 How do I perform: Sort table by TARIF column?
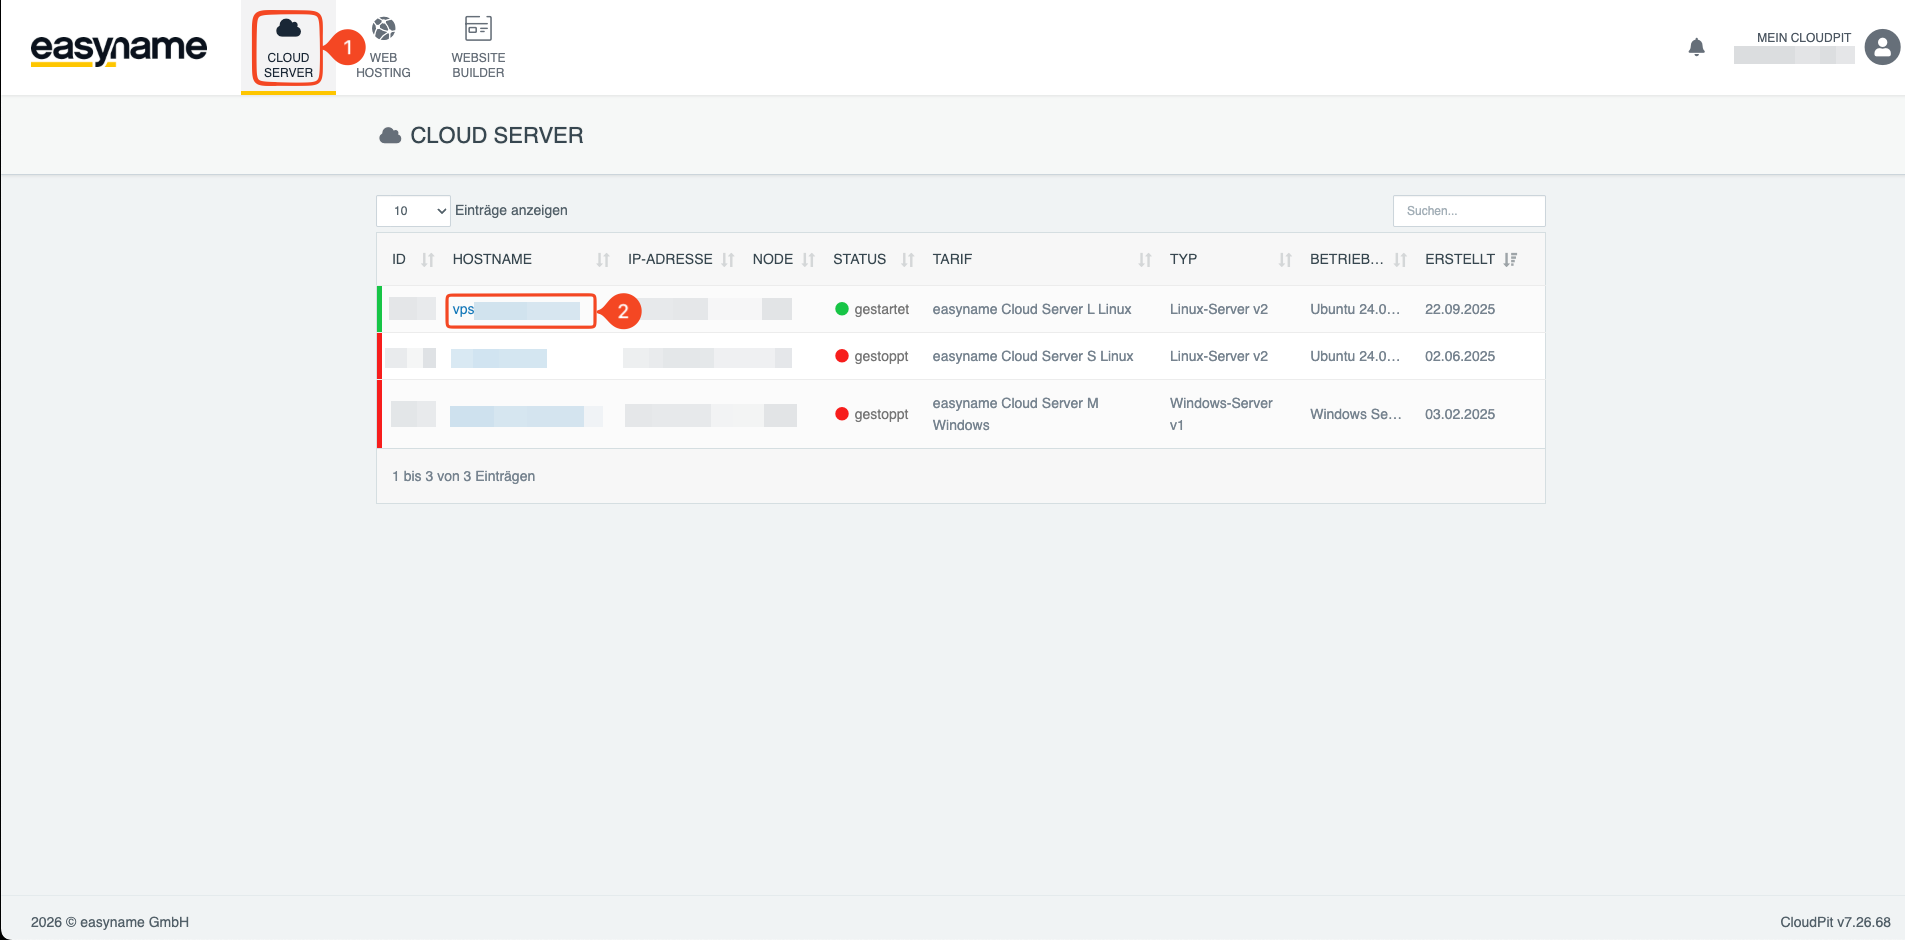(1042, 259)
